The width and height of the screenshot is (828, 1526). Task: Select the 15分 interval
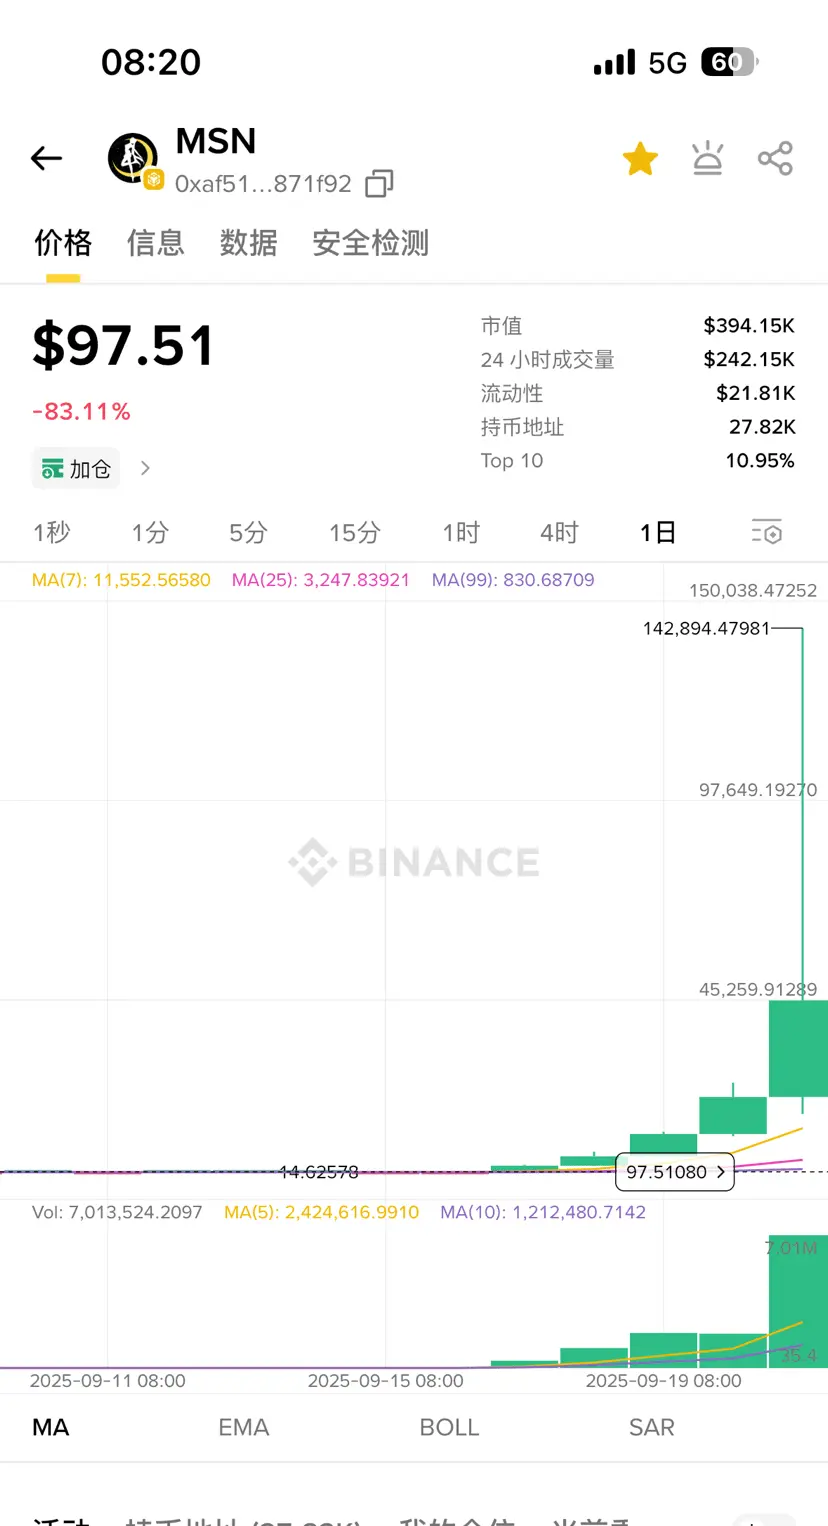click(355, 533)
